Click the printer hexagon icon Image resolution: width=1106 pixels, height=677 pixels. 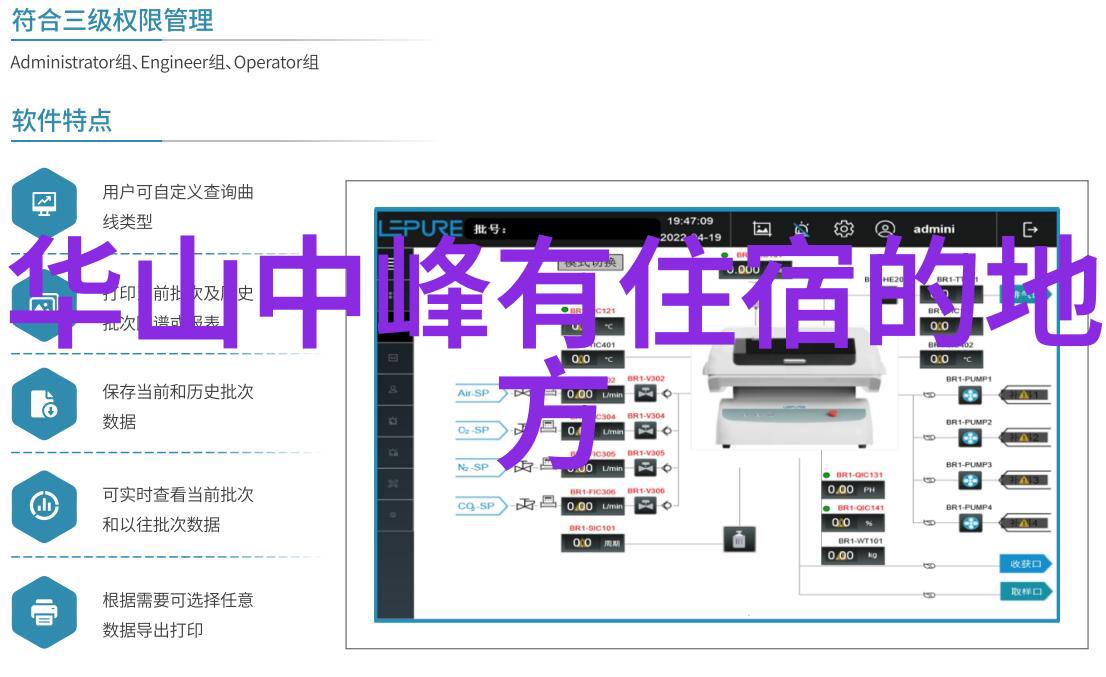[x=44, y=611]
